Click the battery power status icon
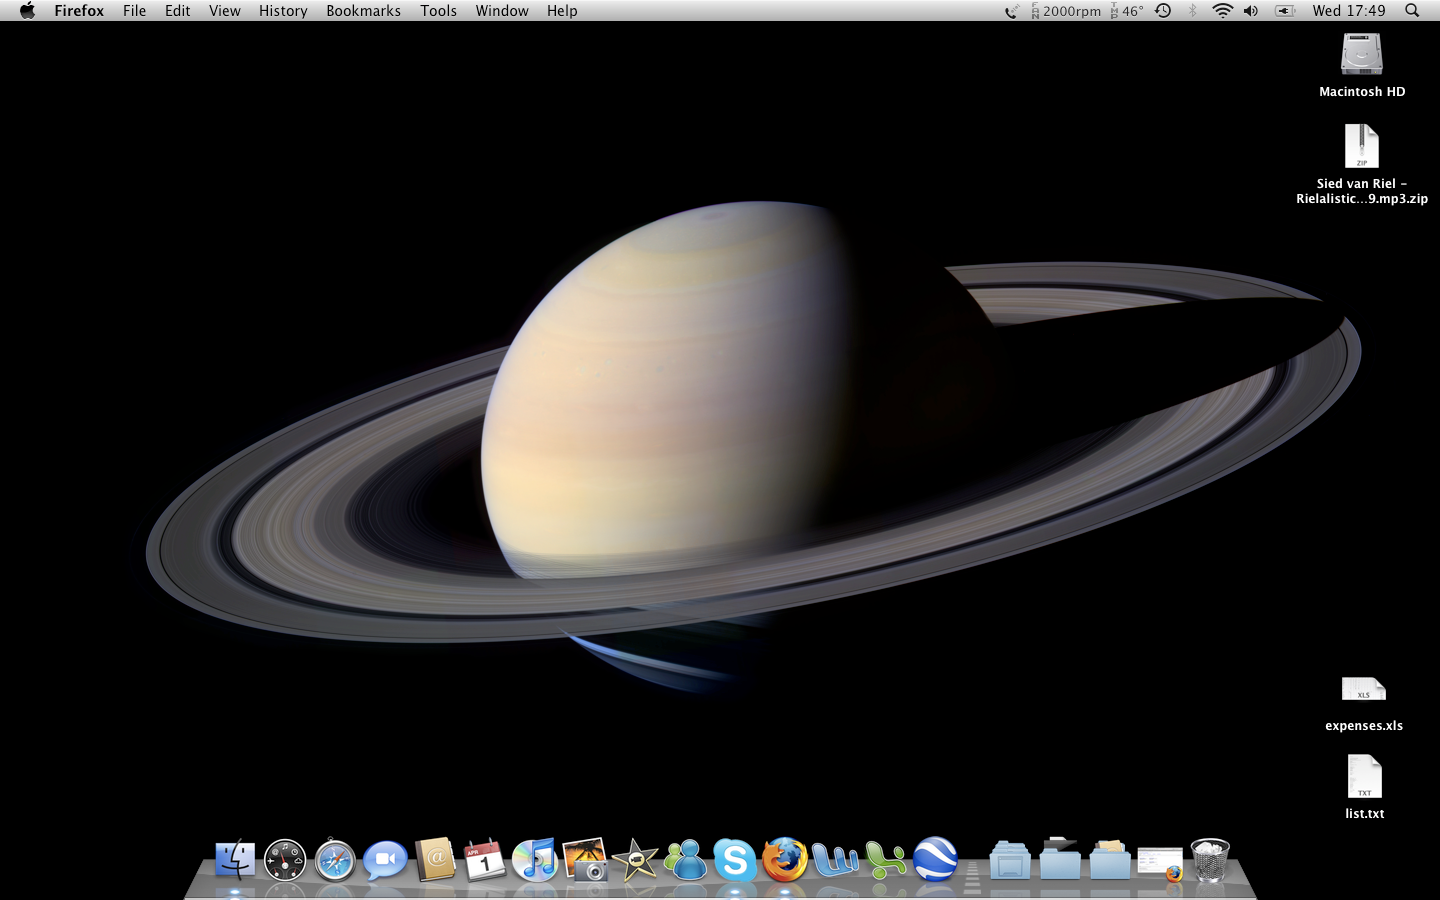Screen dimensions: 1440x900 tap(1285, 11)
